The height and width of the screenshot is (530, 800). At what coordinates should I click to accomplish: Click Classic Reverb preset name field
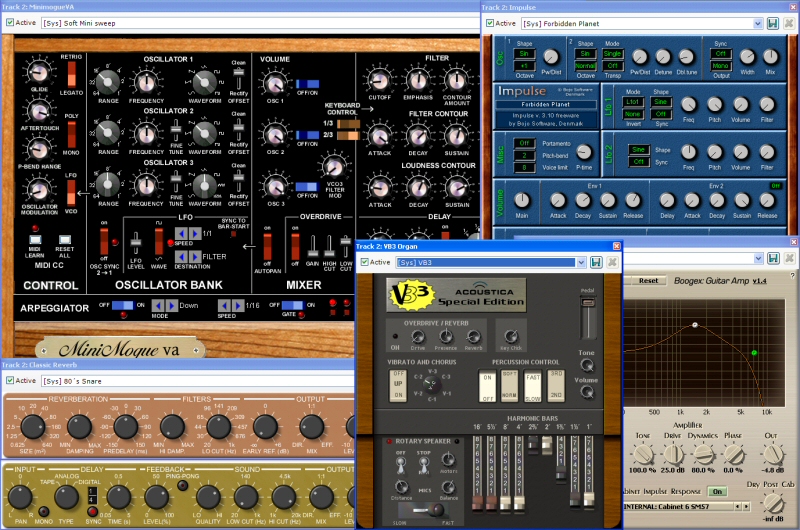click(x=197, y=381)
